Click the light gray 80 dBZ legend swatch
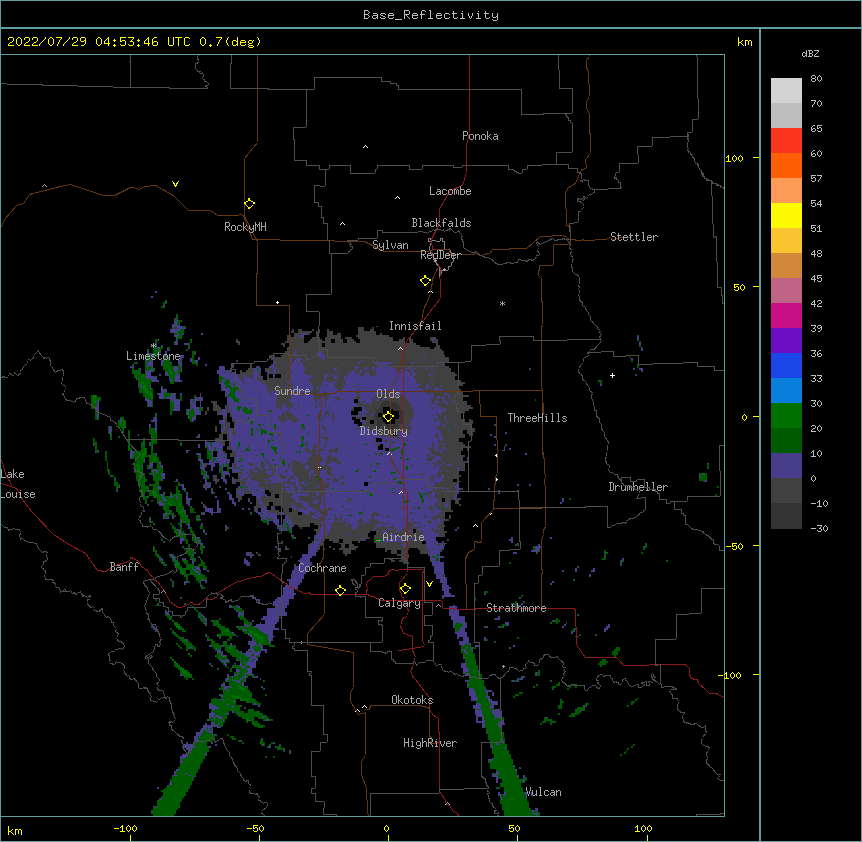Image resolution: width=862 pixels, height=842 pixels. [786, 90]
